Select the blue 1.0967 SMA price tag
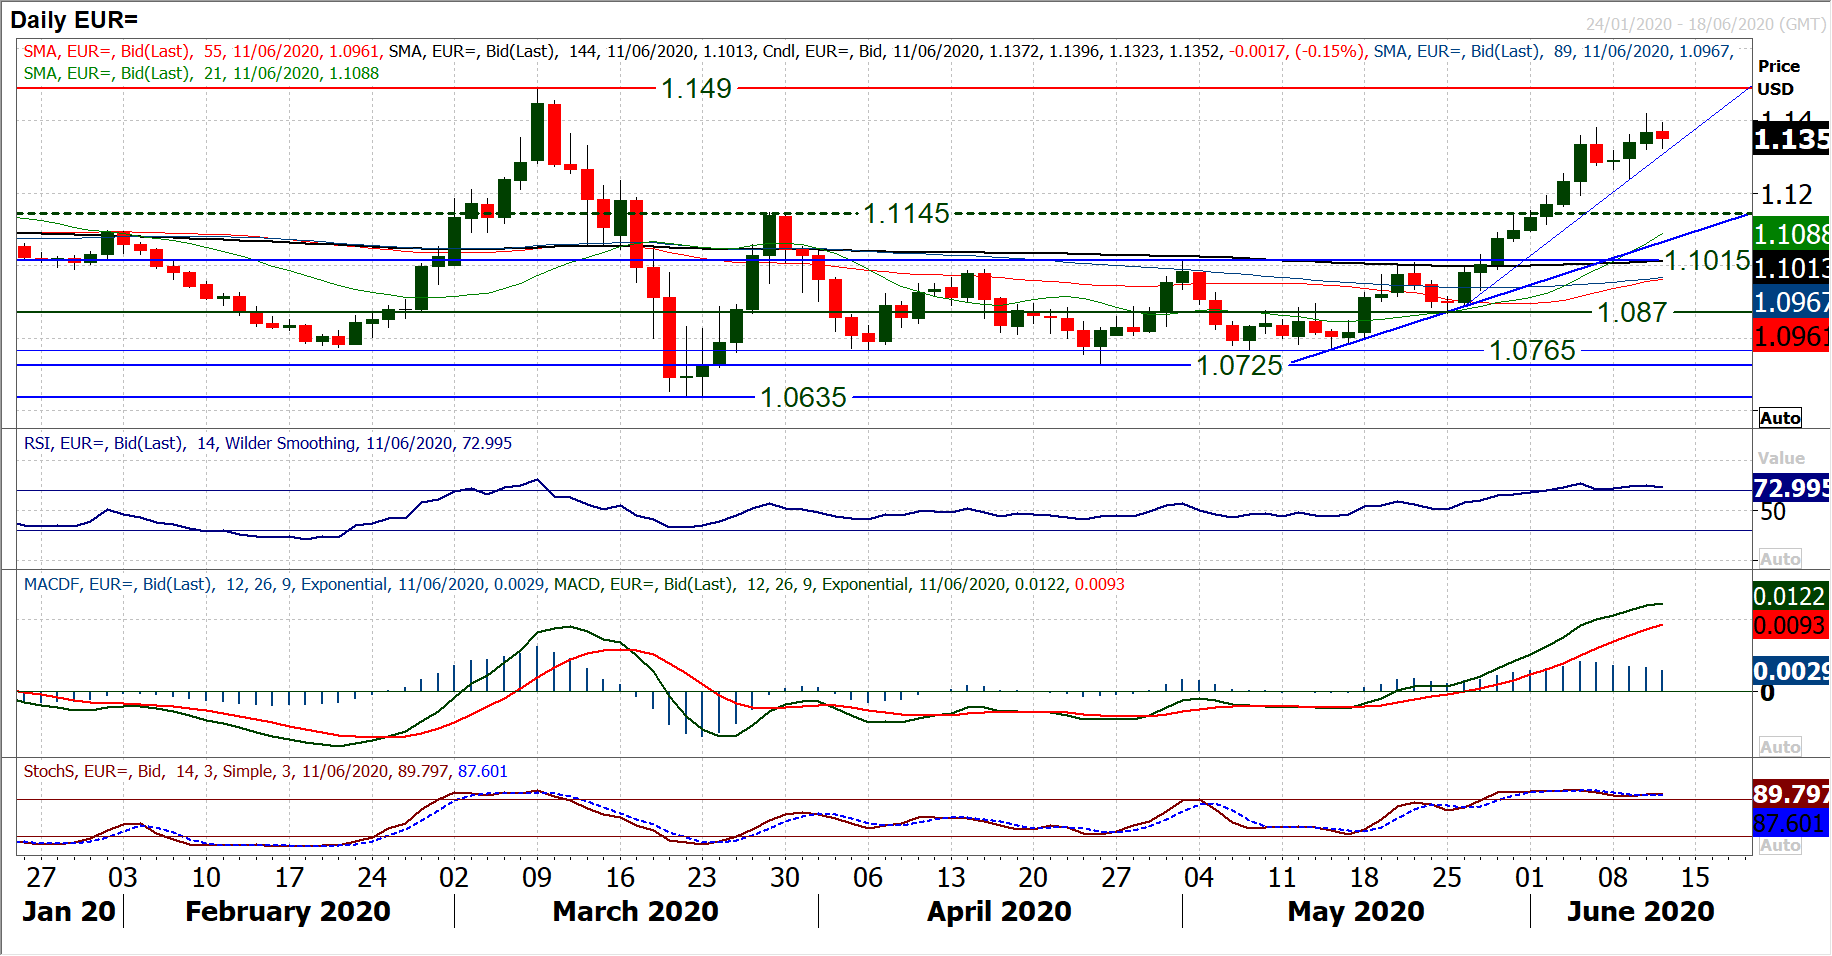This screenshot has width=1832, height=956. point(1791,302)
